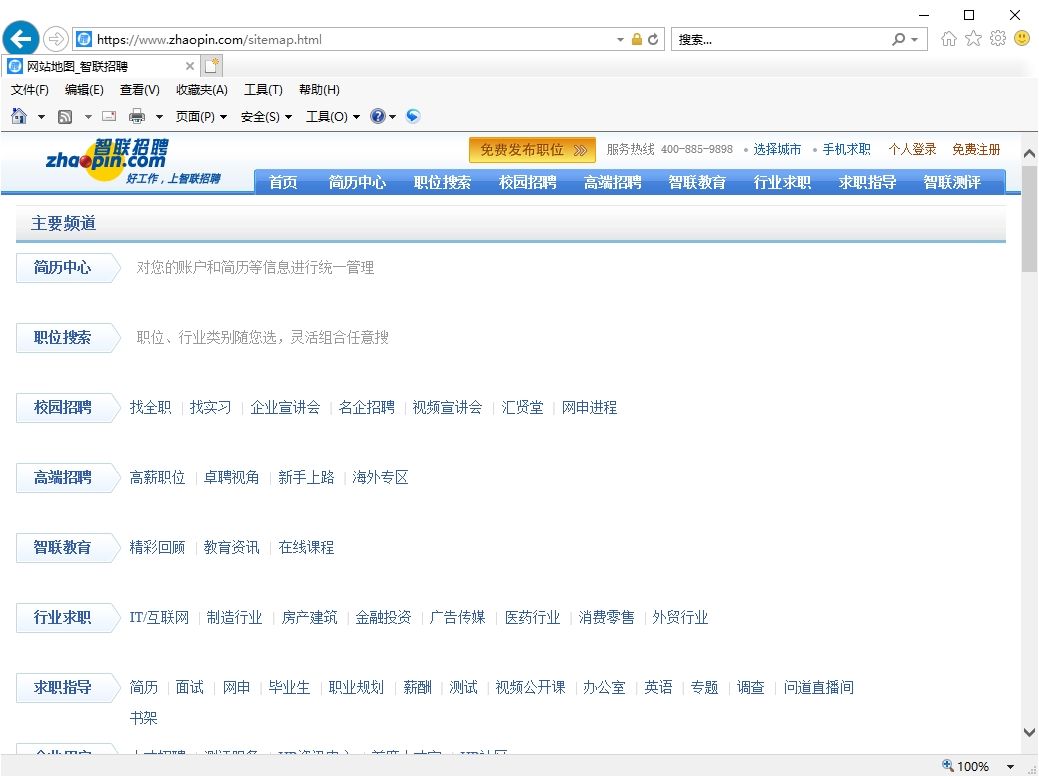
Task: Click the Print icon on the command bar
Action: tap(137, 116)
